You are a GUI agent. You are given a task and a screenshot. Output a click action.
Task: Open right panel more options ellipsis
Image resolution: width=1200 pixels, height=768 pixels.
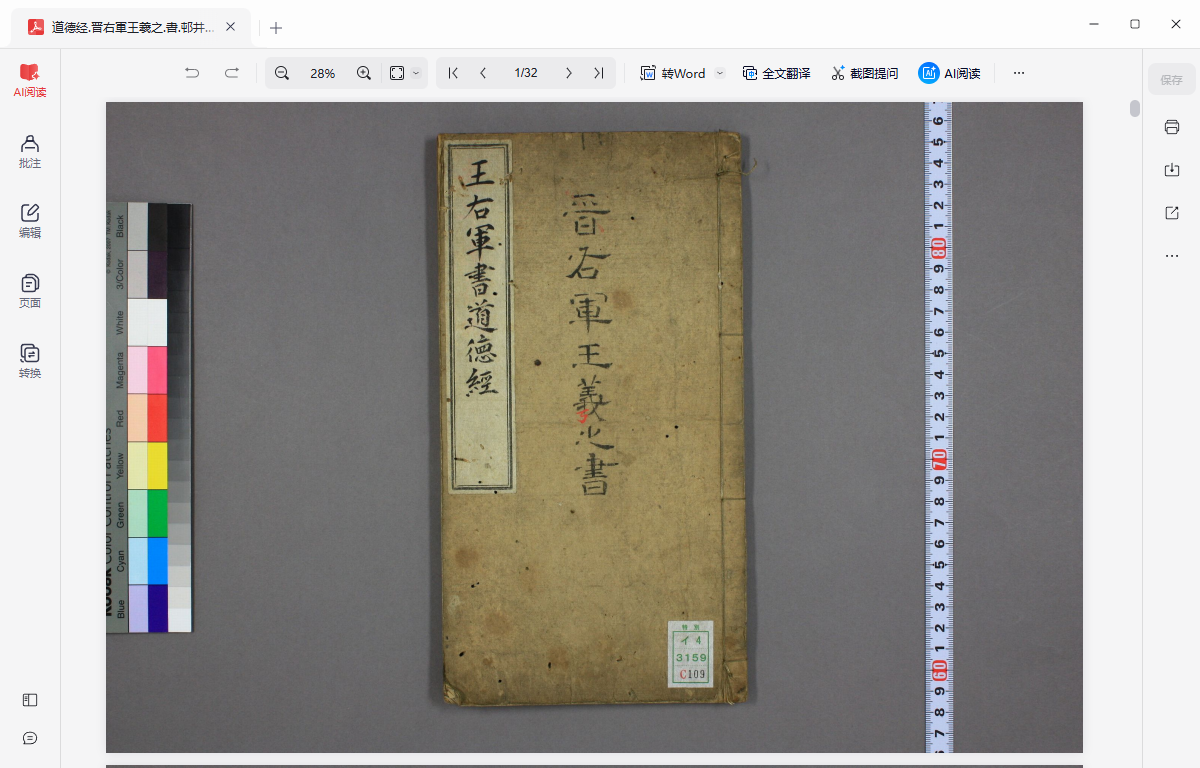(1171, 256)
